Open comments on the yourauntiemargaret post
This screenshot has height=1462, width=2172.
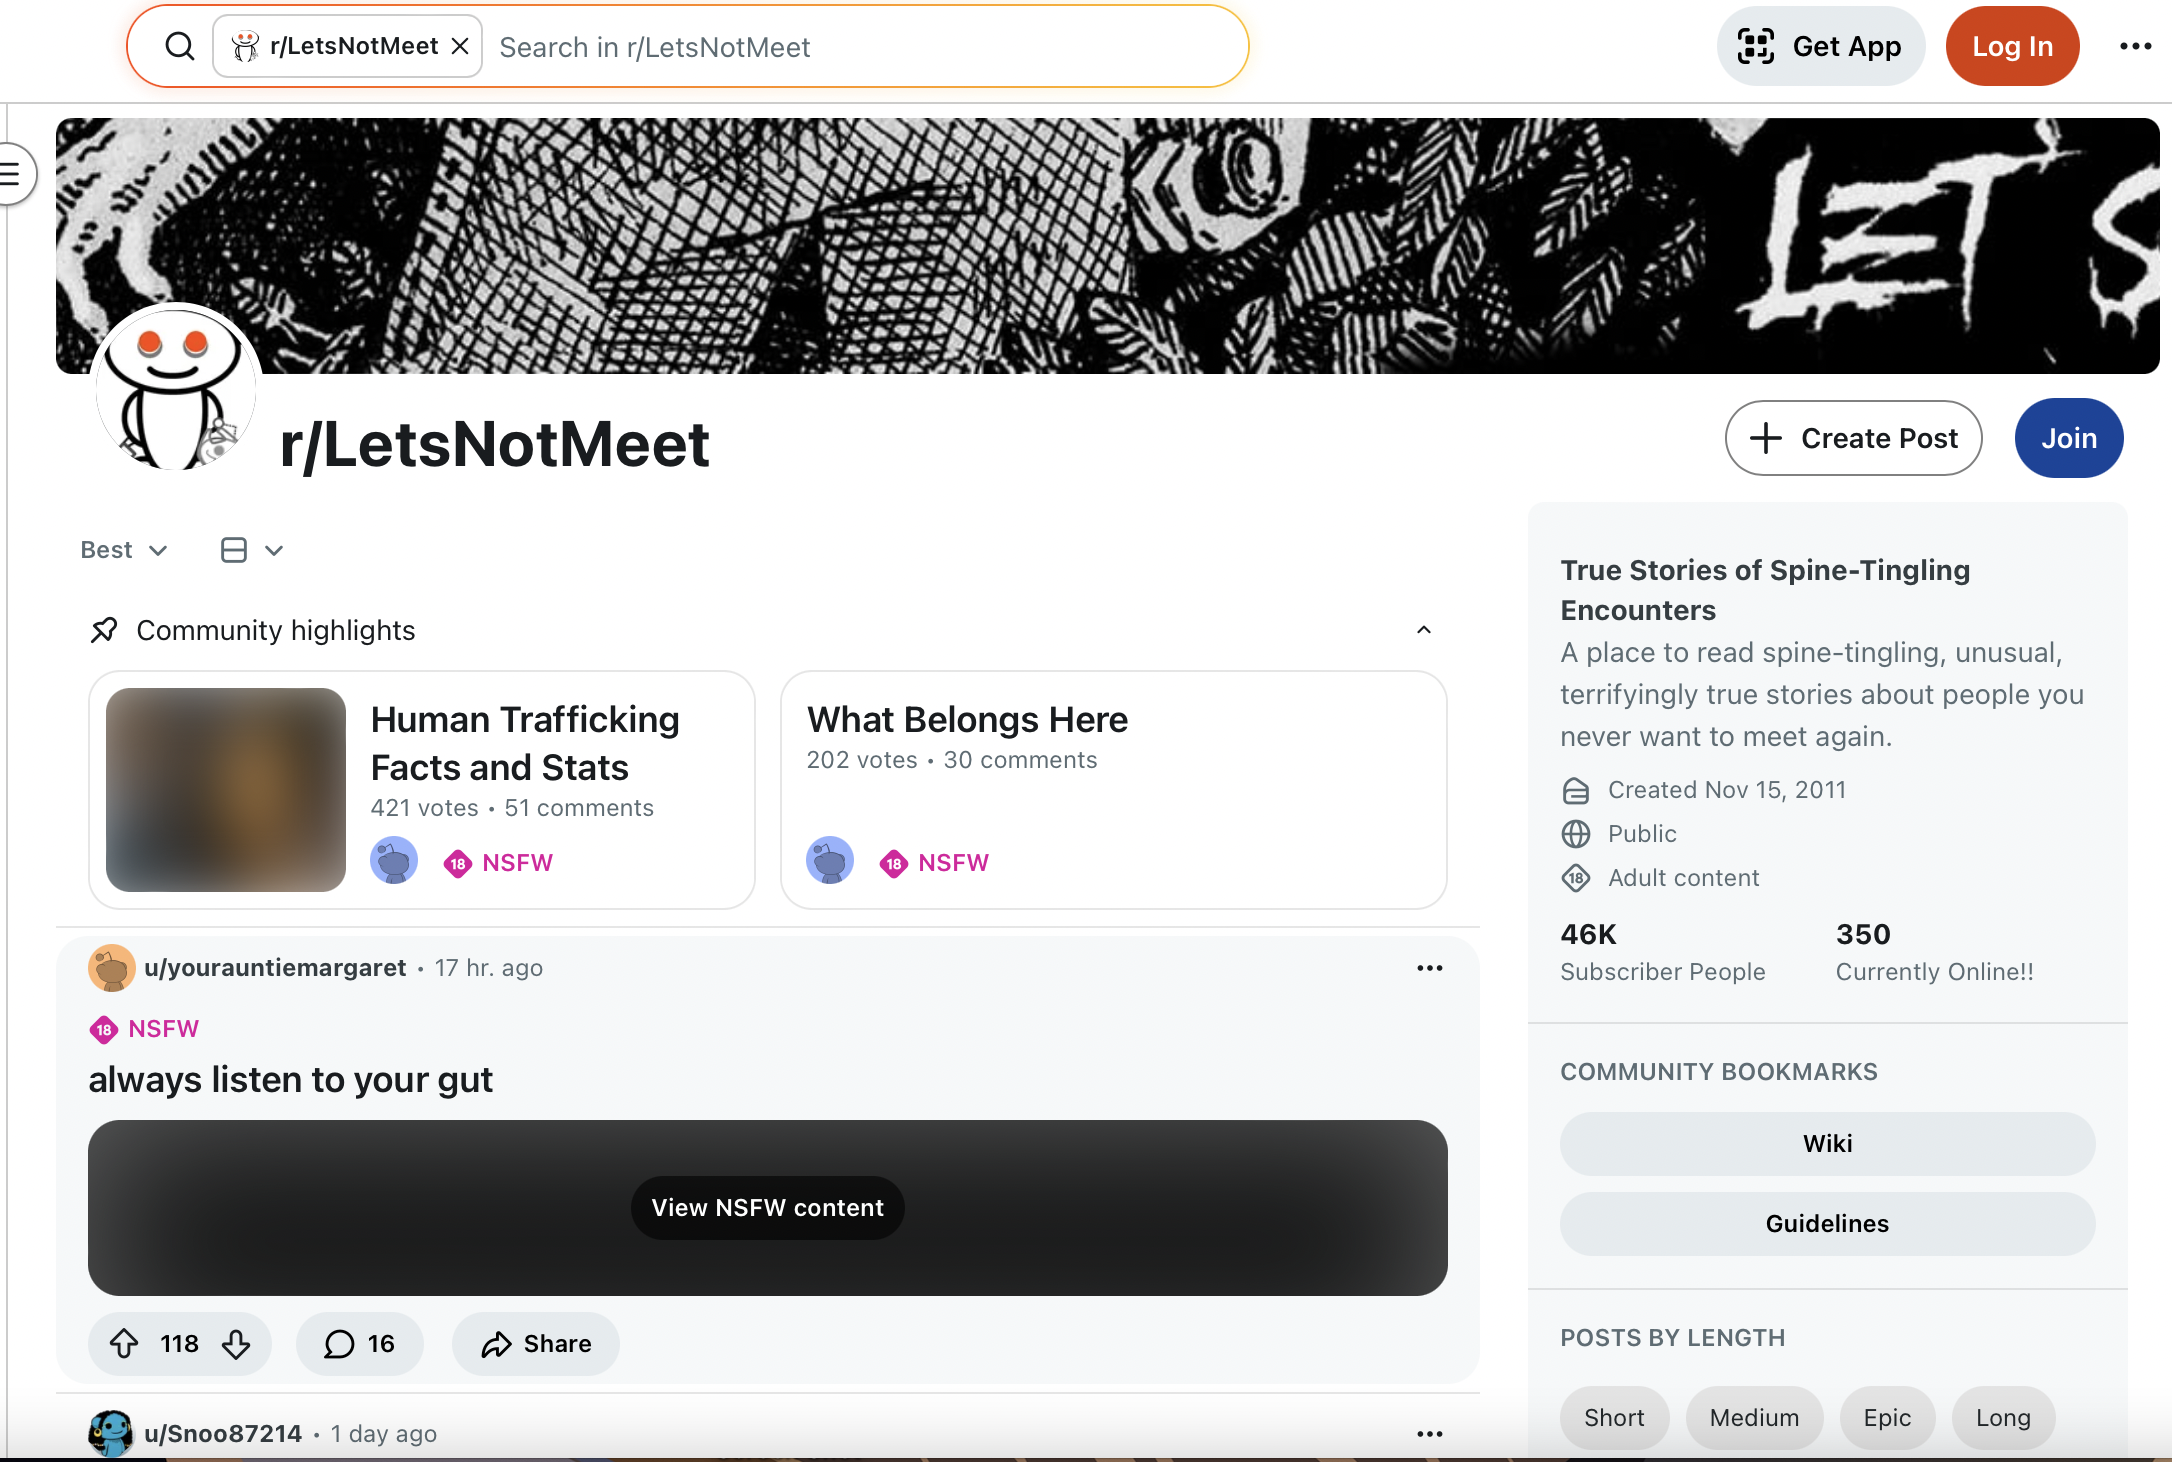pyautogui.click(x=359, y=1343)
